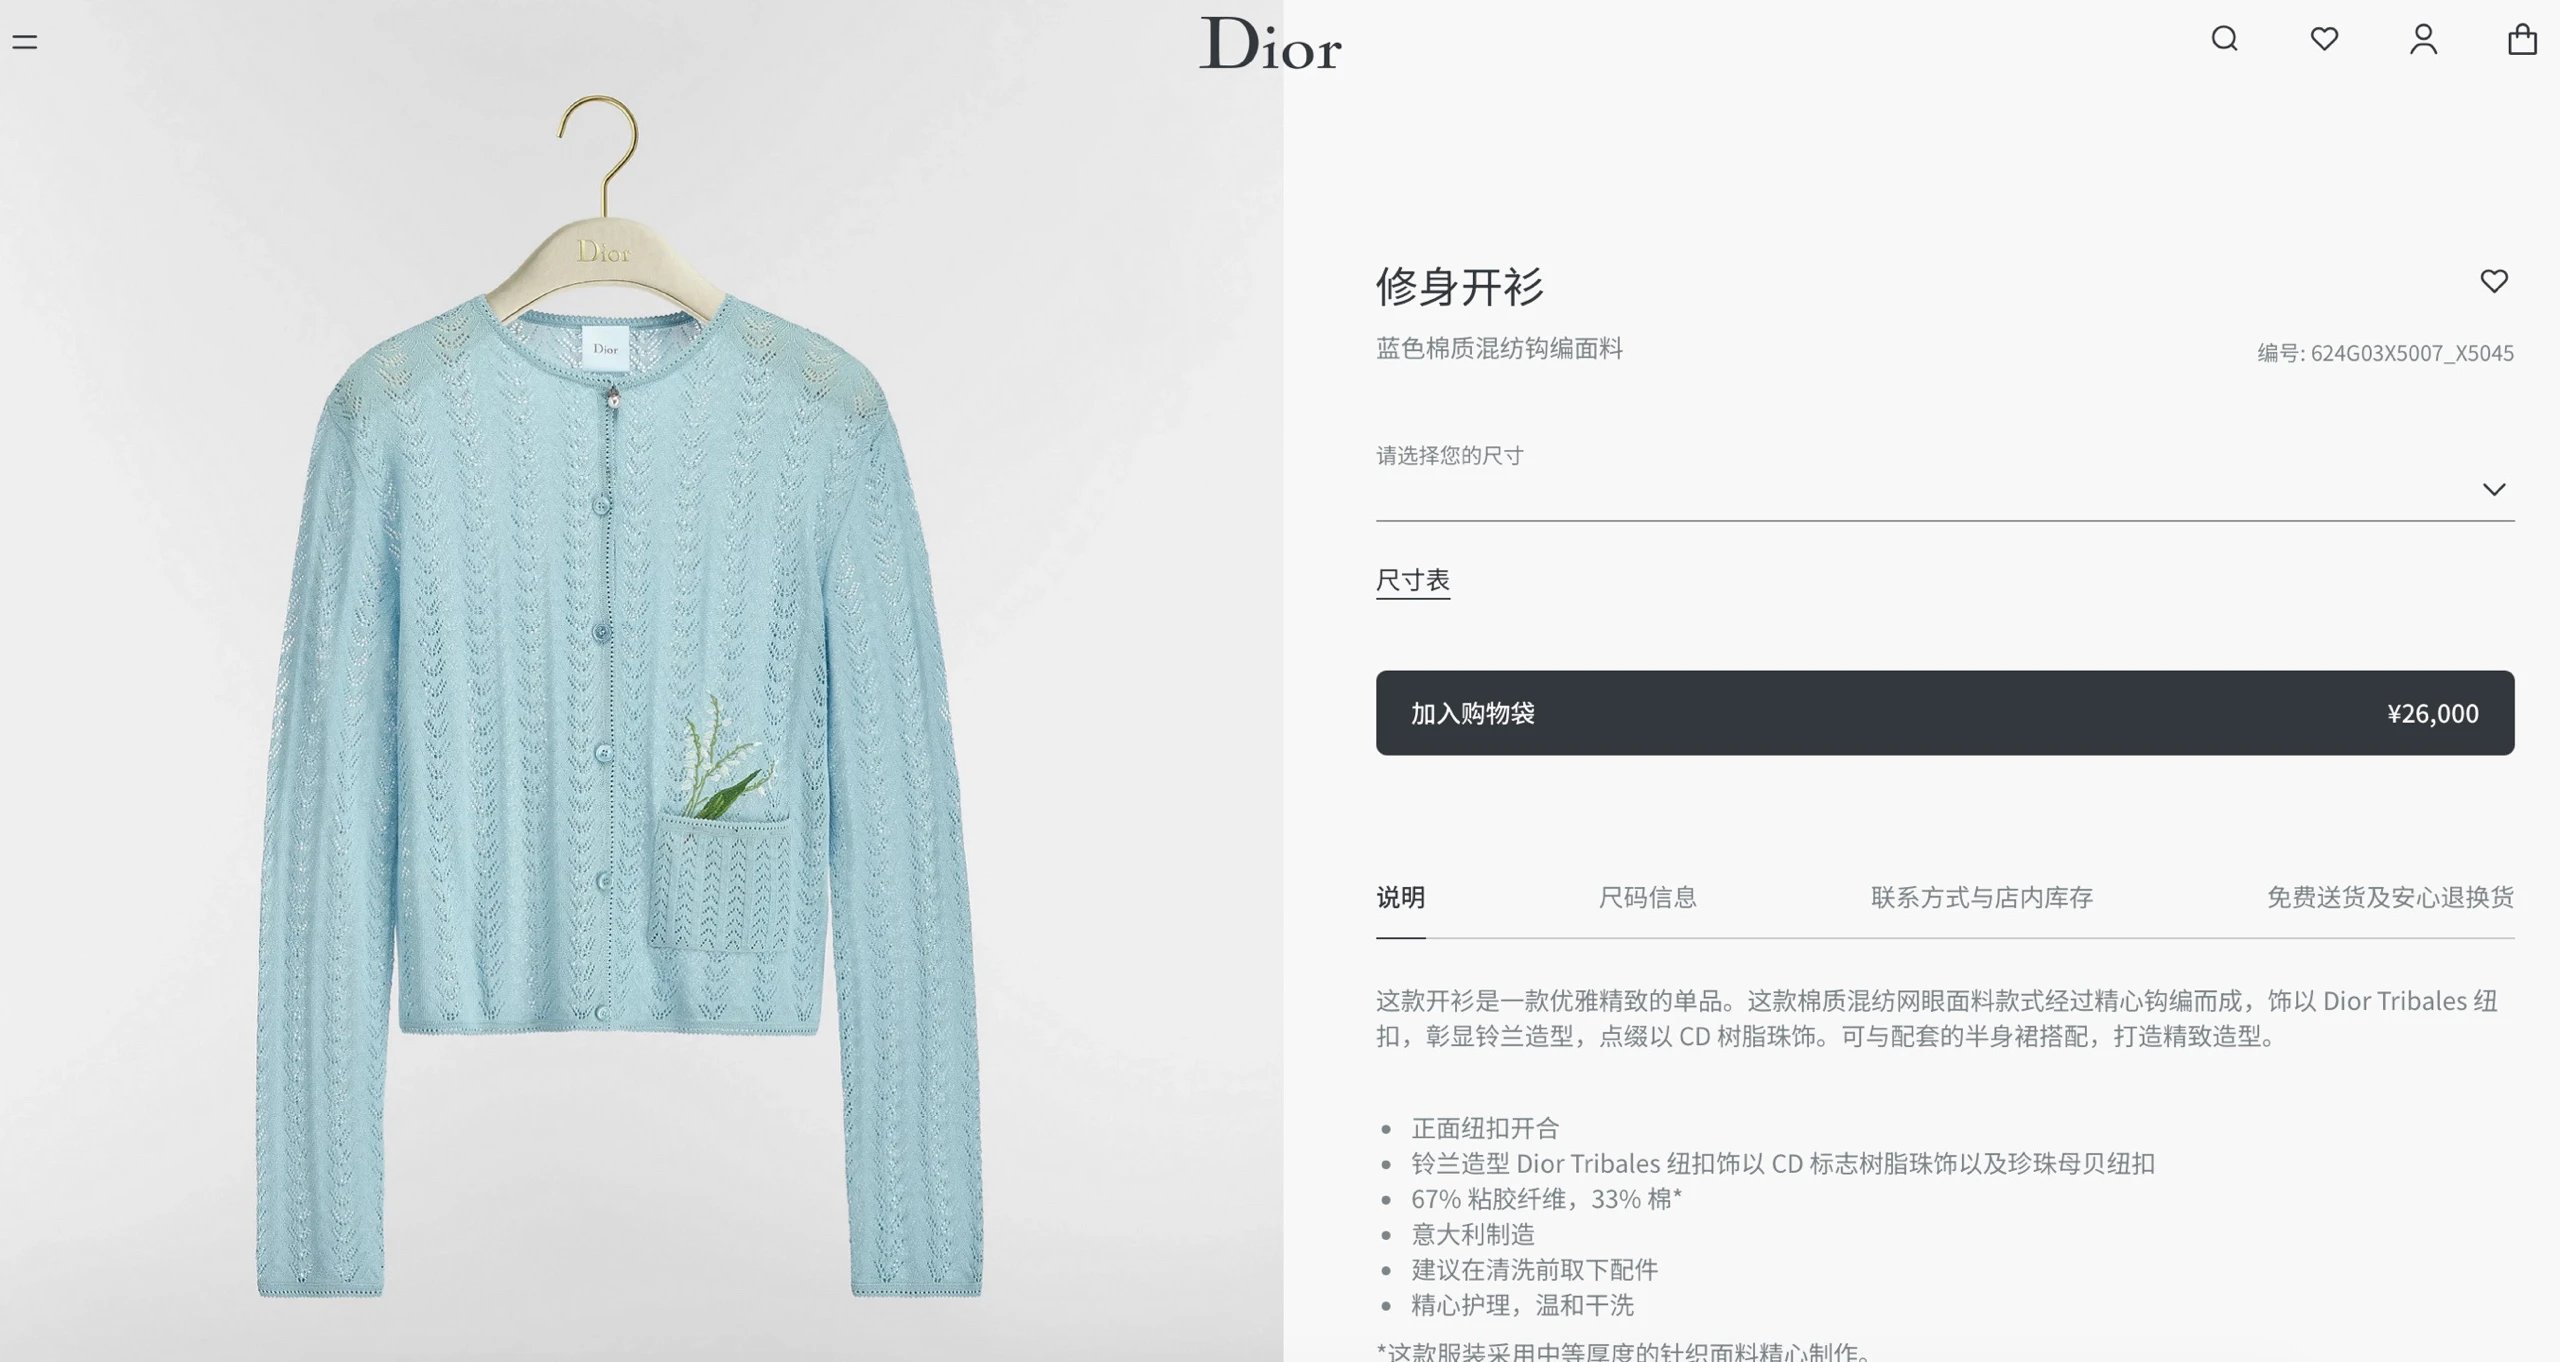2560x1362 pixels.
Task: Click the ¥26,000 price on the button
Action: click(2432, 713)
